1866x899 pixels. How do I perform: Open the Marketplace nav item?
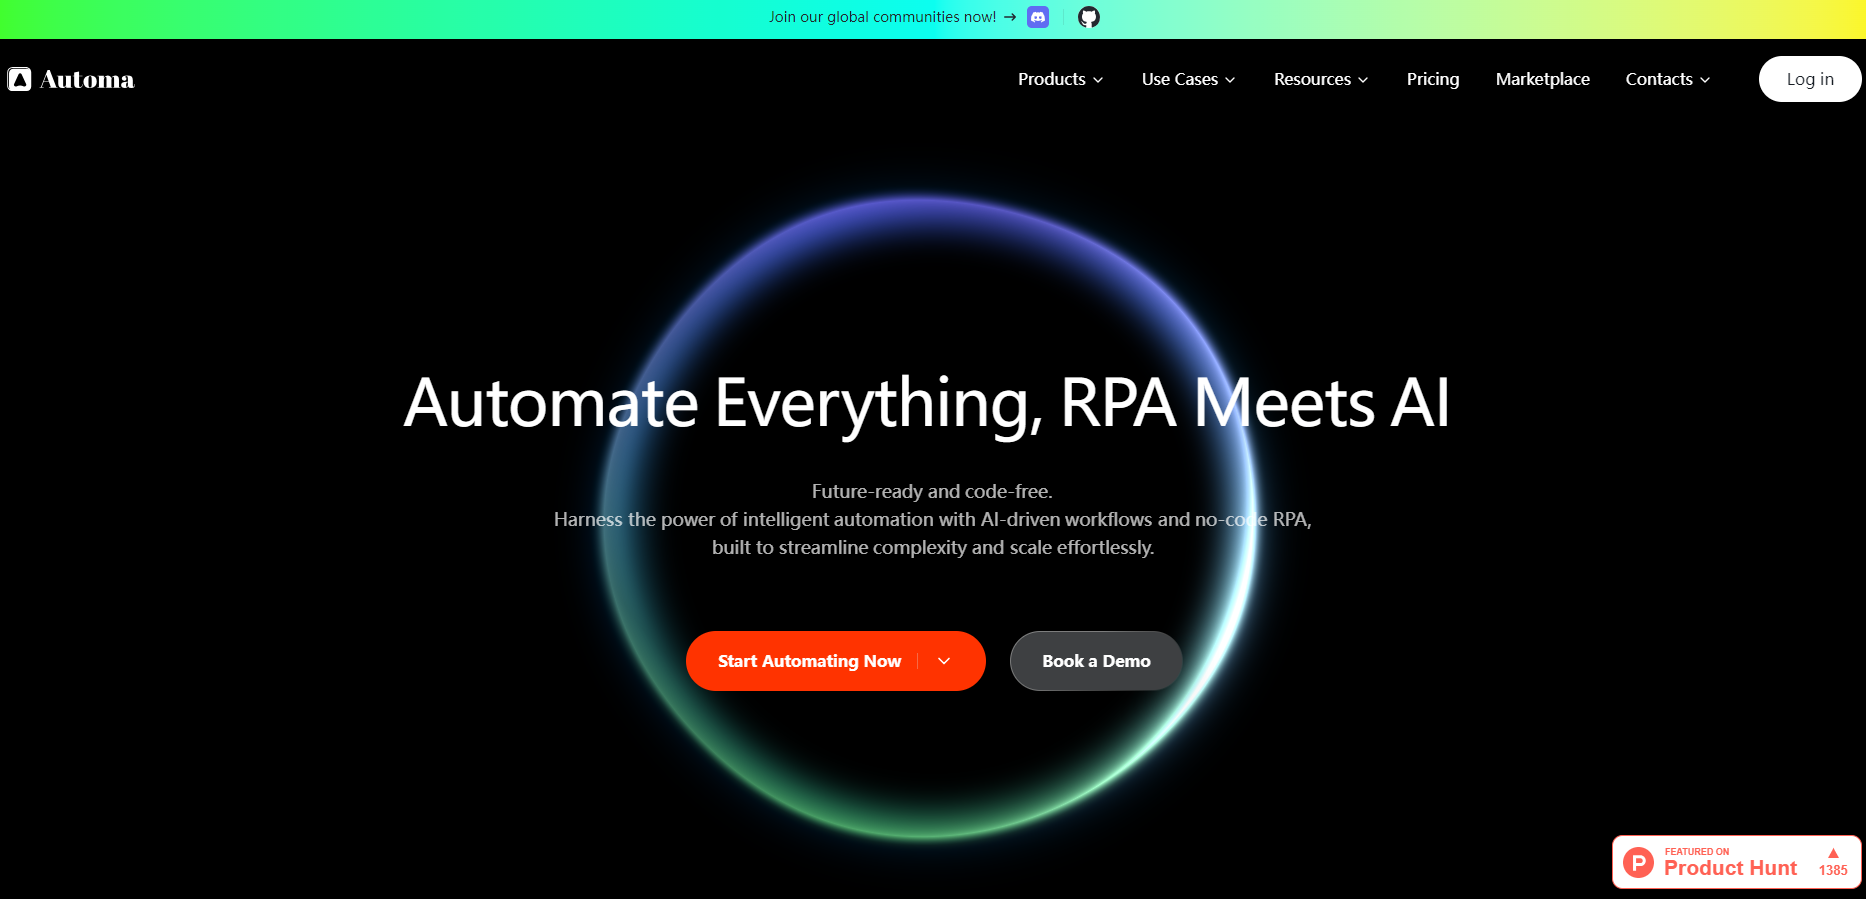click(x=1542, y=79)
